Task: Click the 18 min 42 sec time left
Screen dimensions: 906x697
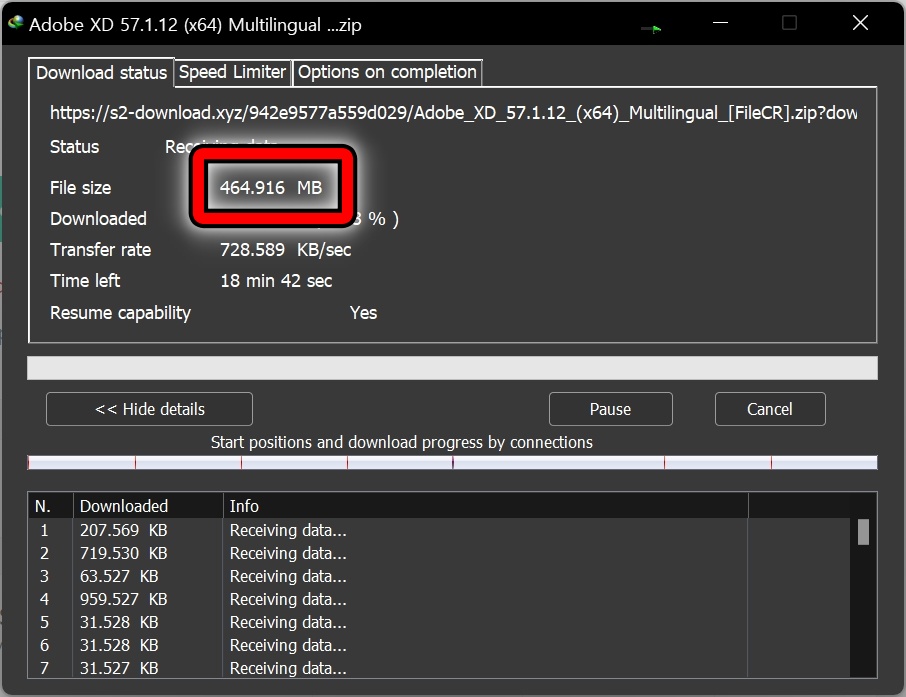Action: [276, 281]
